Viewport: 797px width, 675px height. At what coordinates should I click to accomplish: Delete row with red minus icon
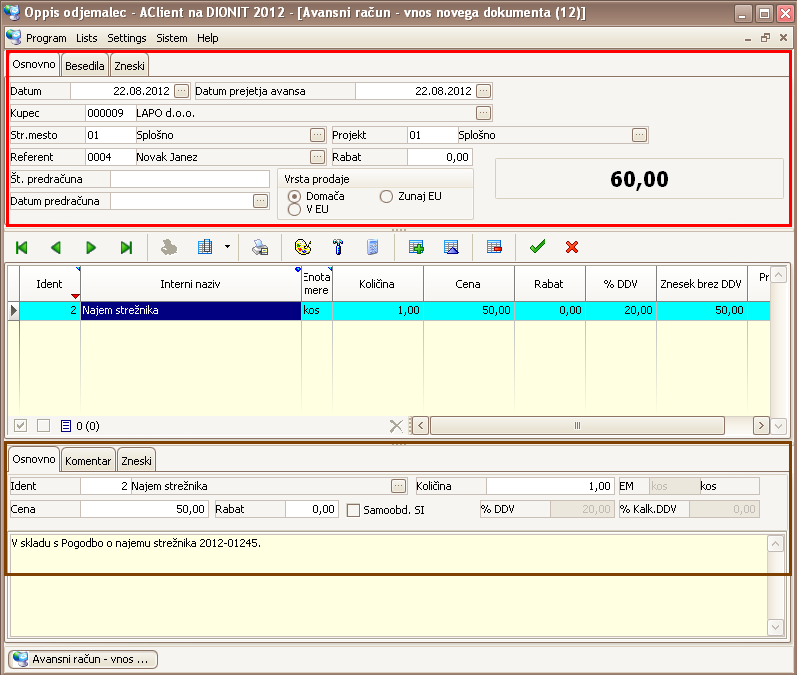click(494, 247)
